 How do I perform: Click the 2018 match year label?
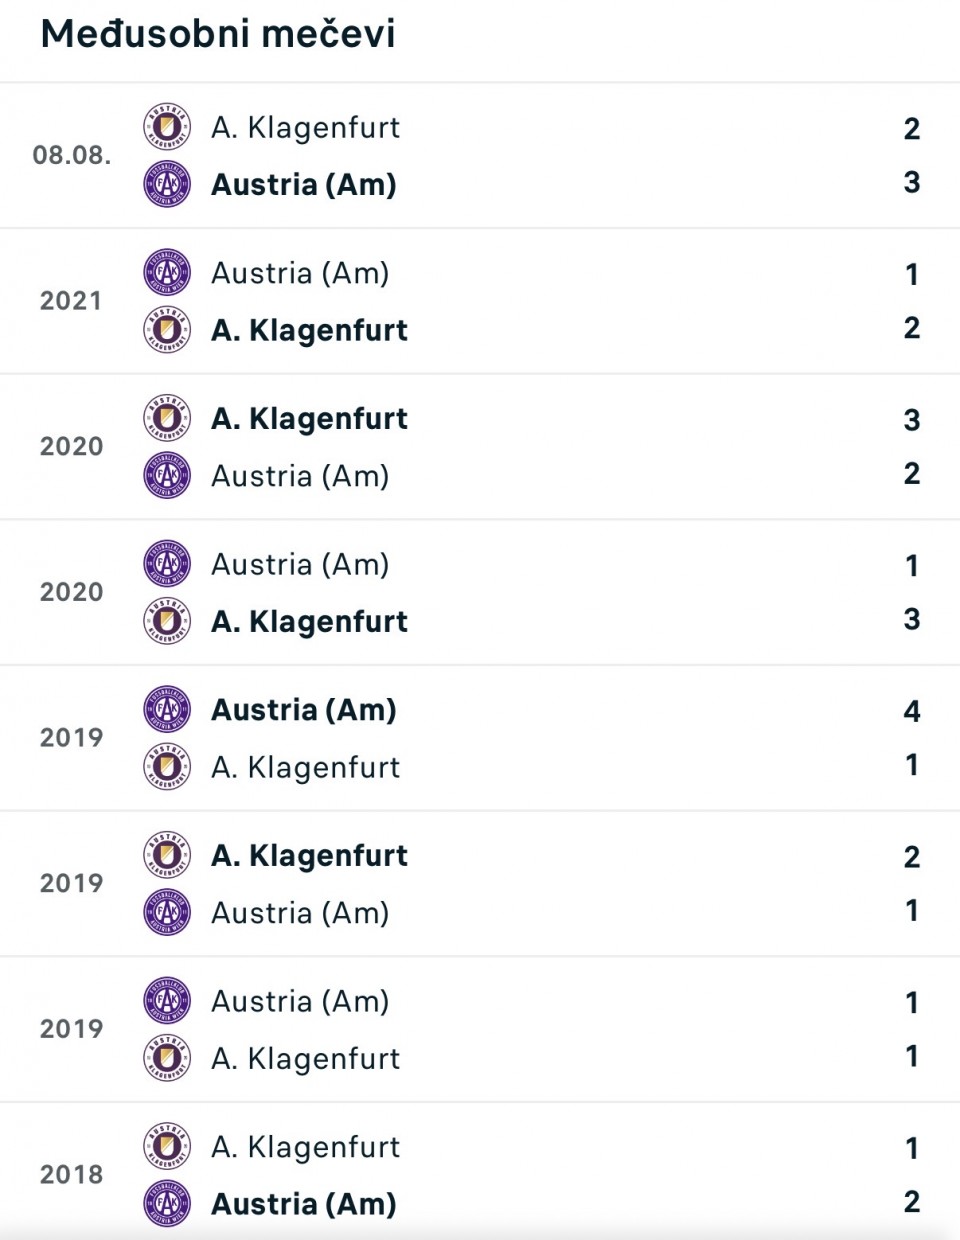coord(71,1175)
